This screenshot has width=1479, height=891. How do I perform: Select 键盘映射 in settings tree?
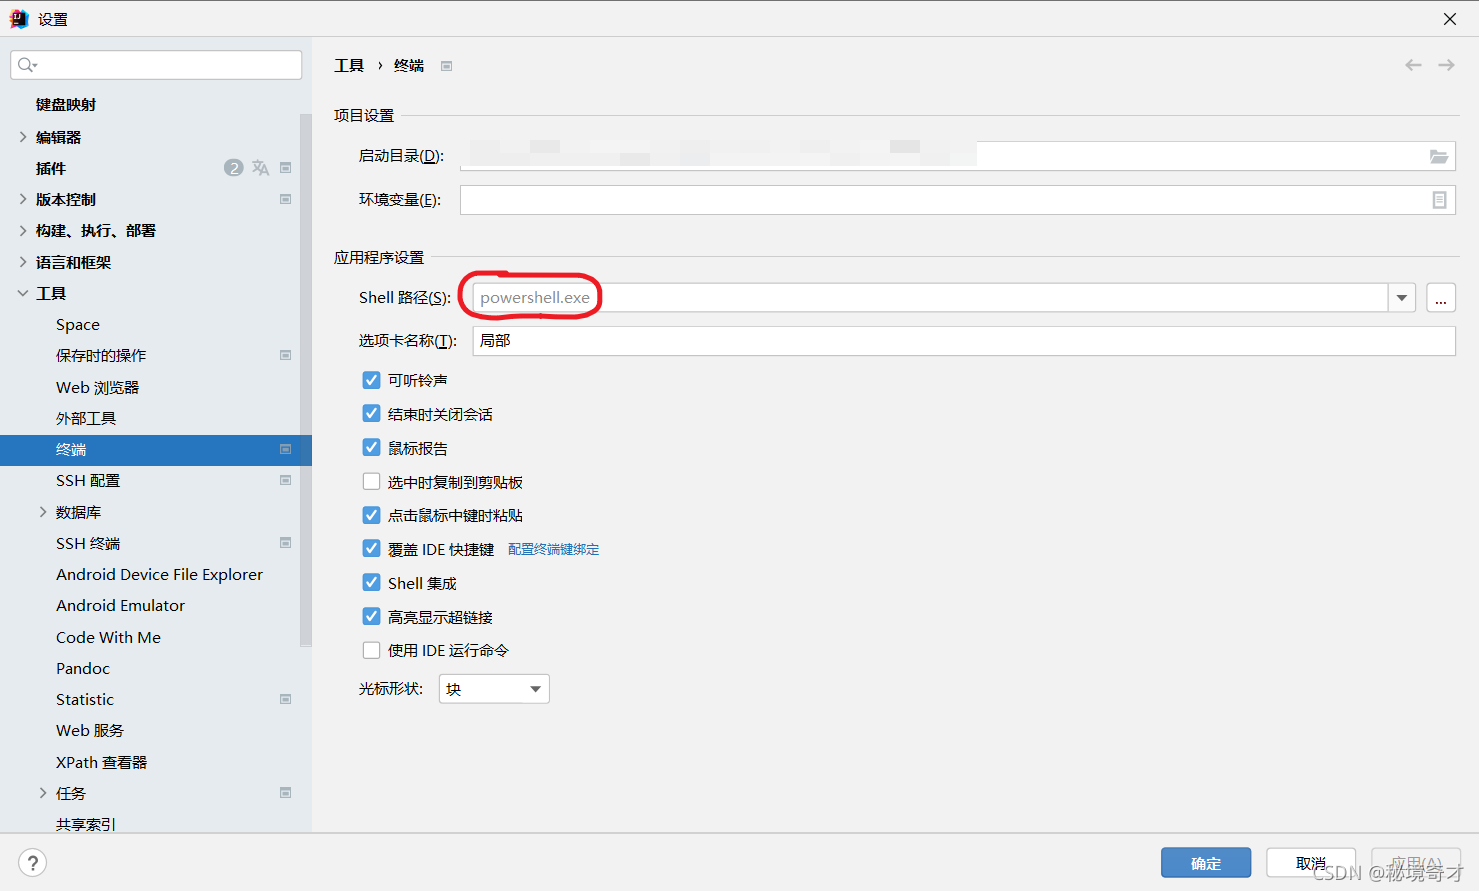click(66, 105)
